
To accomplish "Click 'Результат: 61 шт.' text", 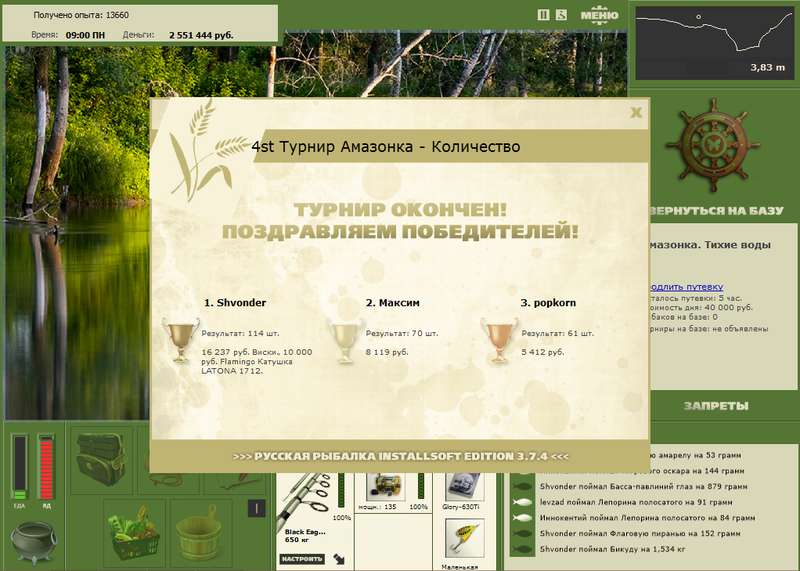I will pyautogui.click(x=558, y=334).
